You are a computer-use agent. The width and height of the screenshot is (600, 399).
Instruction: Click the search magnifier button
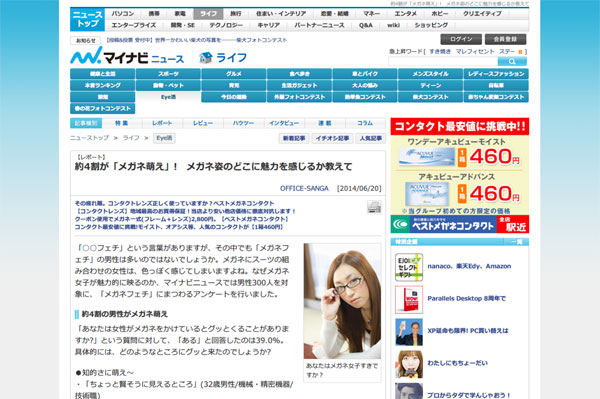pyautogui.click(x=512, y=61)
